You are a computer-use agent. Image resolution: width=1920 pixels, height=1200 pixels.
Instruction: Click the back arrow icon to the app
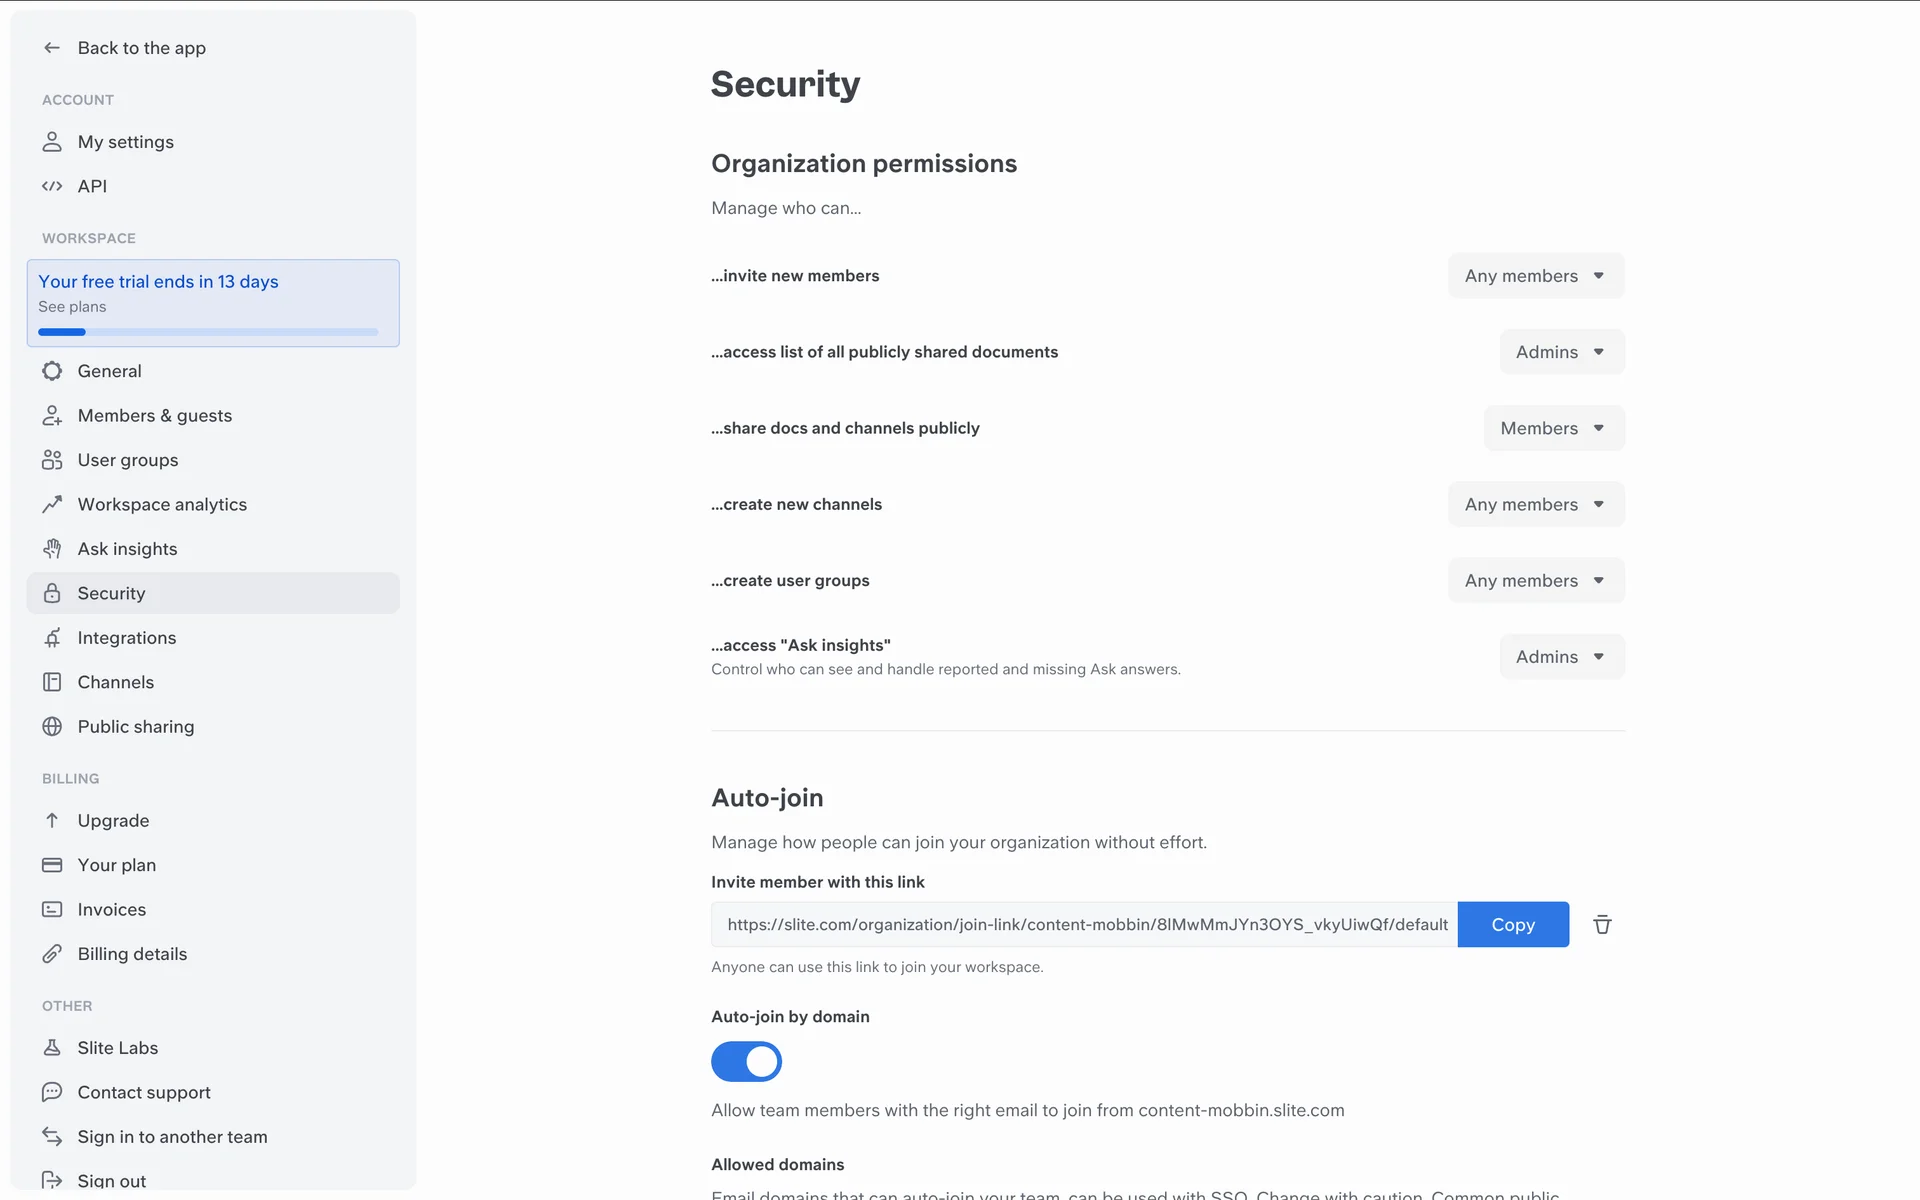(x=52, y=48)
